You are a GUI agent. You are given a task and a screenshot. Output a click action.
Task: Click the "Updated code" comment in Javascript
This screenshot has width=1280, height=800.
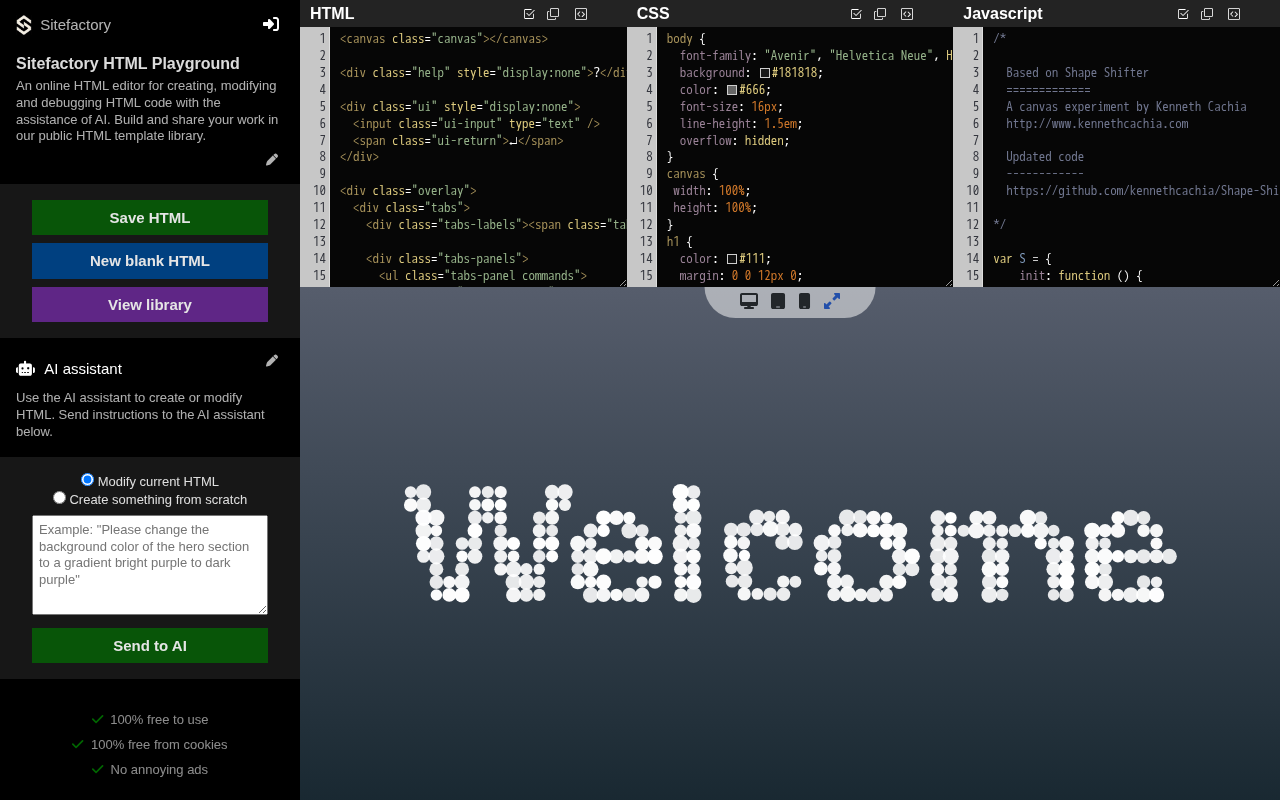point(1045,157)
